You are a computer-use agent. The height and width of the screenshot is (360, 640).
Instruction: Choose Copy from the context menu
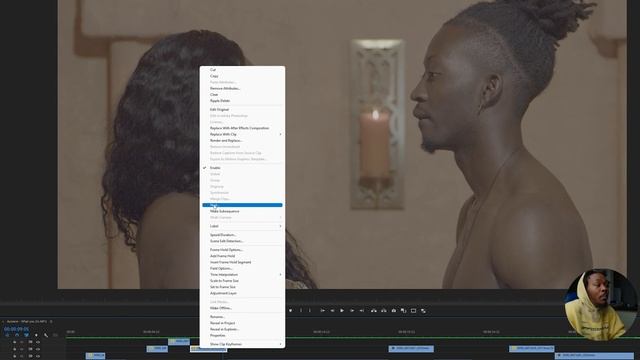coord(242,76)
